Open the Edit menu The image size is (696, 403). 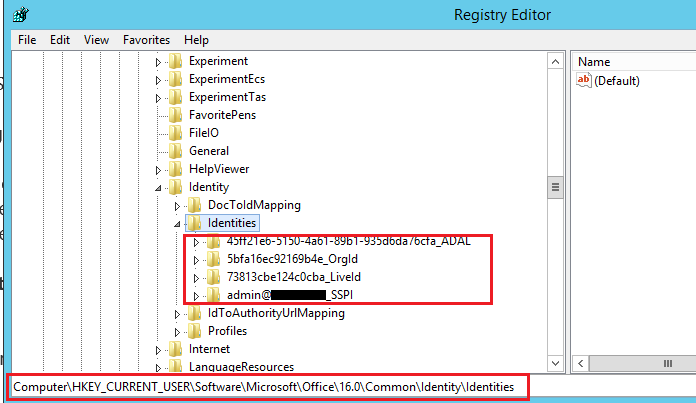point(60,40)
